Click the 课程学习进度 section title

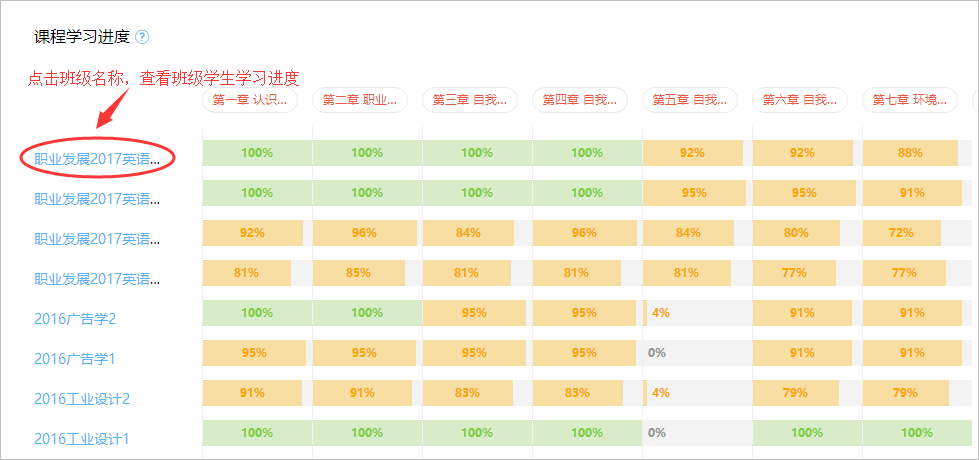point(82,37)
